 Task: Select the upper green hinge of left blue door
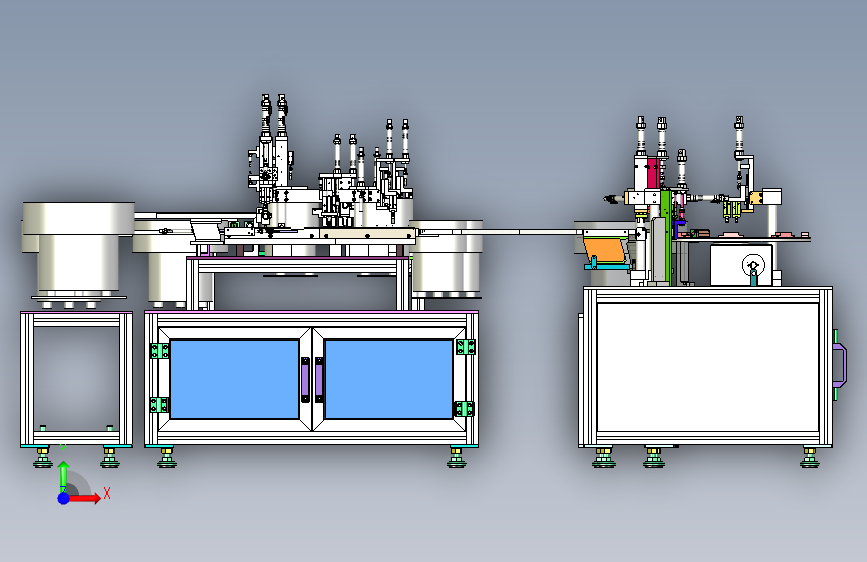coord(160,351)
